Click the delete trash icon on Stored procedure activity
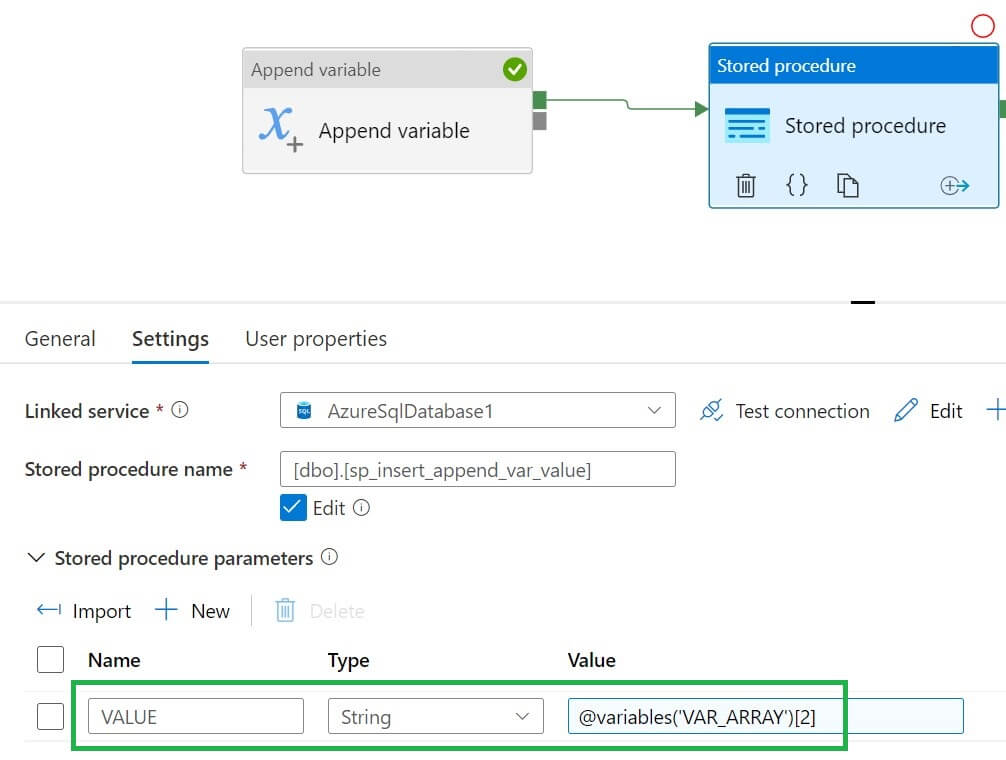The width and height of the screenshot is (1006, 760). [x=746, y=185]
